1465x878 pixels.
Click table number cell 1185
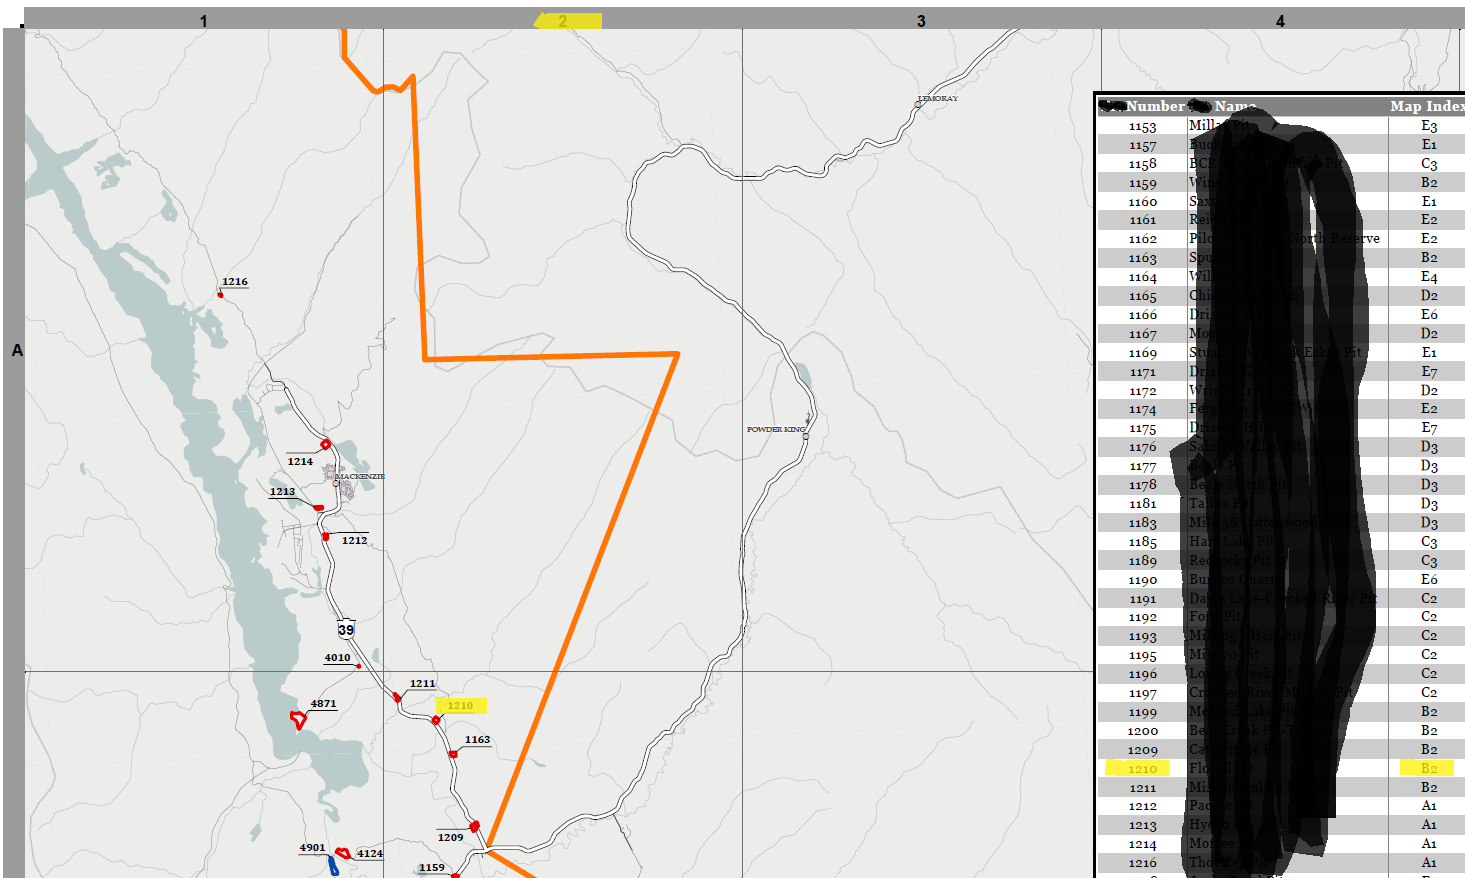(x=1142, y=541)
